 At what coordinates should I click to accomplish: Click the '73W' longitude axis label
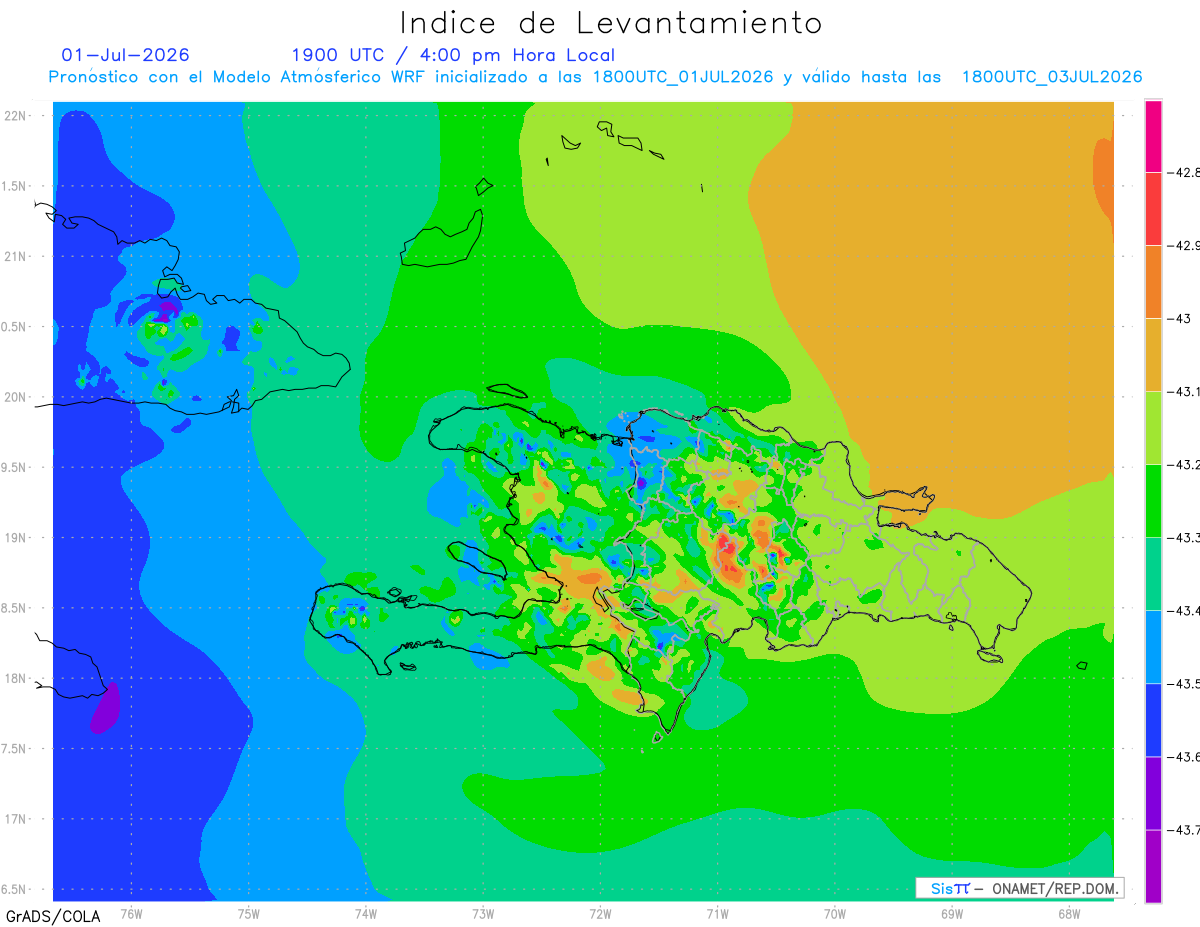point(483,913)
